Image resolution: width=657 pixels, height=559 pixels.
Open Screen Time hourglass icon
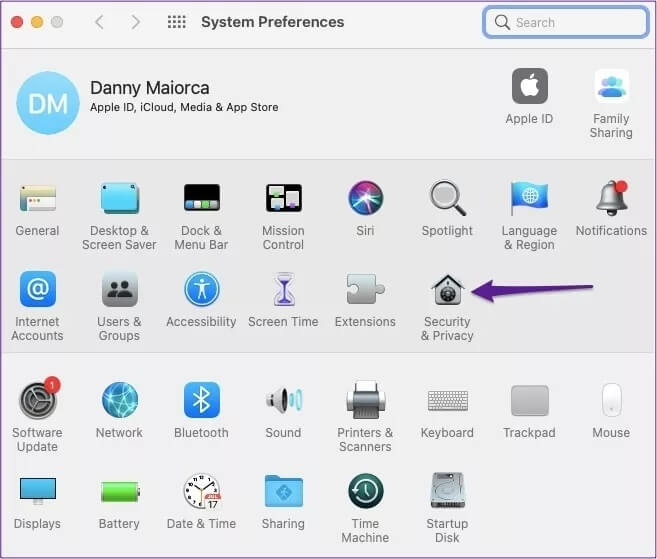[284, 289]
